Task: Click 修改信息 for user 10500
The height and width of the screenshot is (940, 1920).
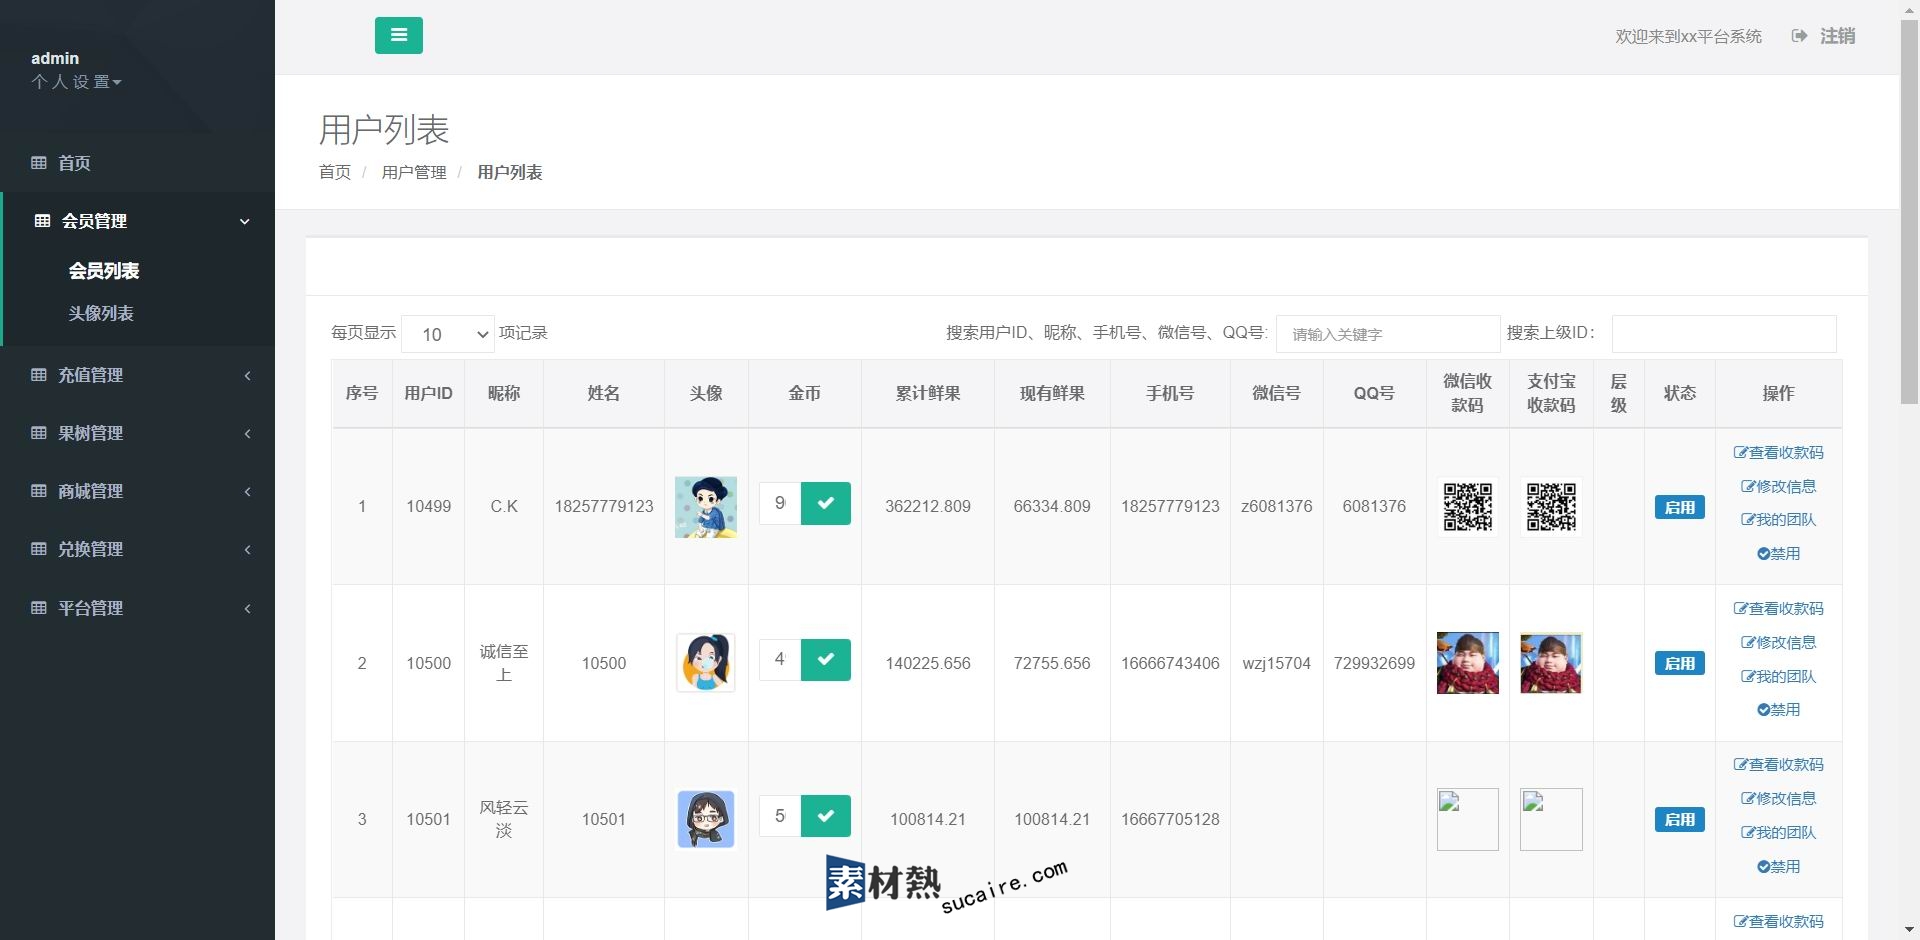Action: pos(1778,642)
